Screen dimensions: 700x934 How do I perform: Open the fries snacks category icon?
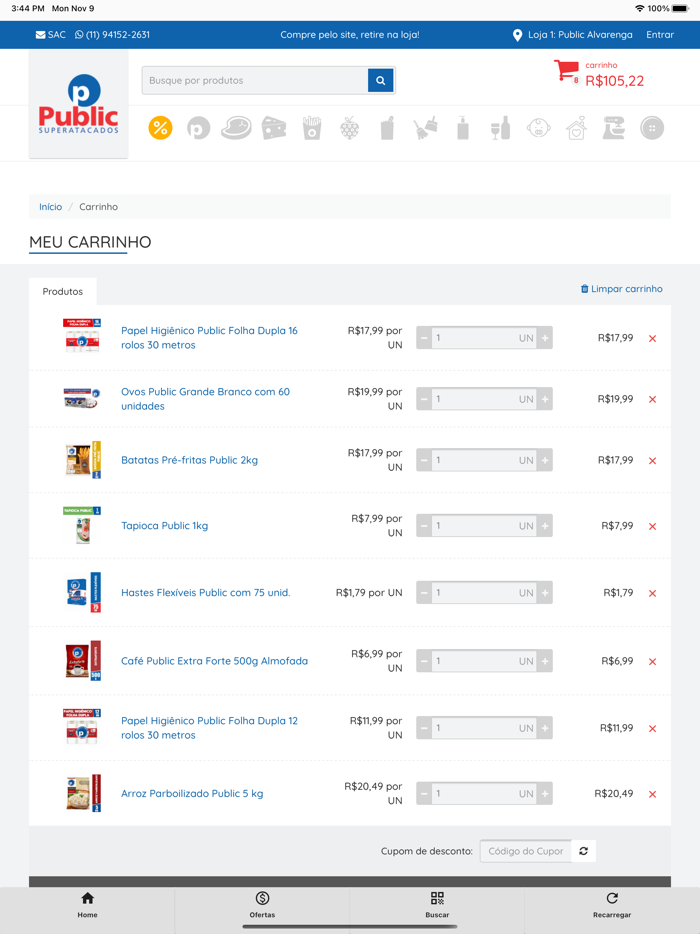pyautogui.click(x=312, y=128)
